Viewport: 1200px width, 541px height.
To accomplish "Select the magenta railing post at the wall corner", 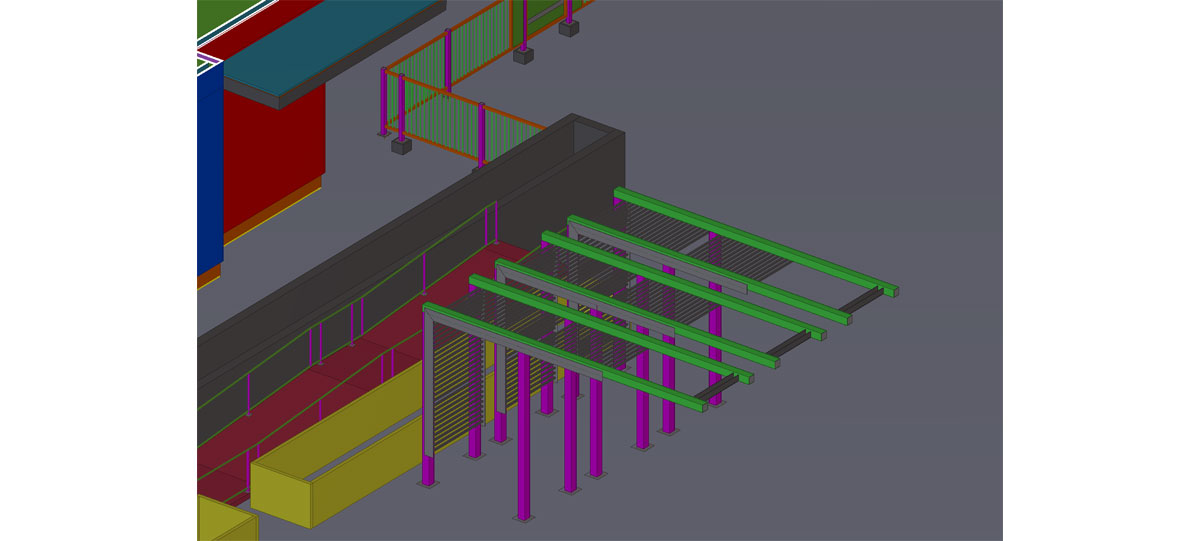I will 481,132.
